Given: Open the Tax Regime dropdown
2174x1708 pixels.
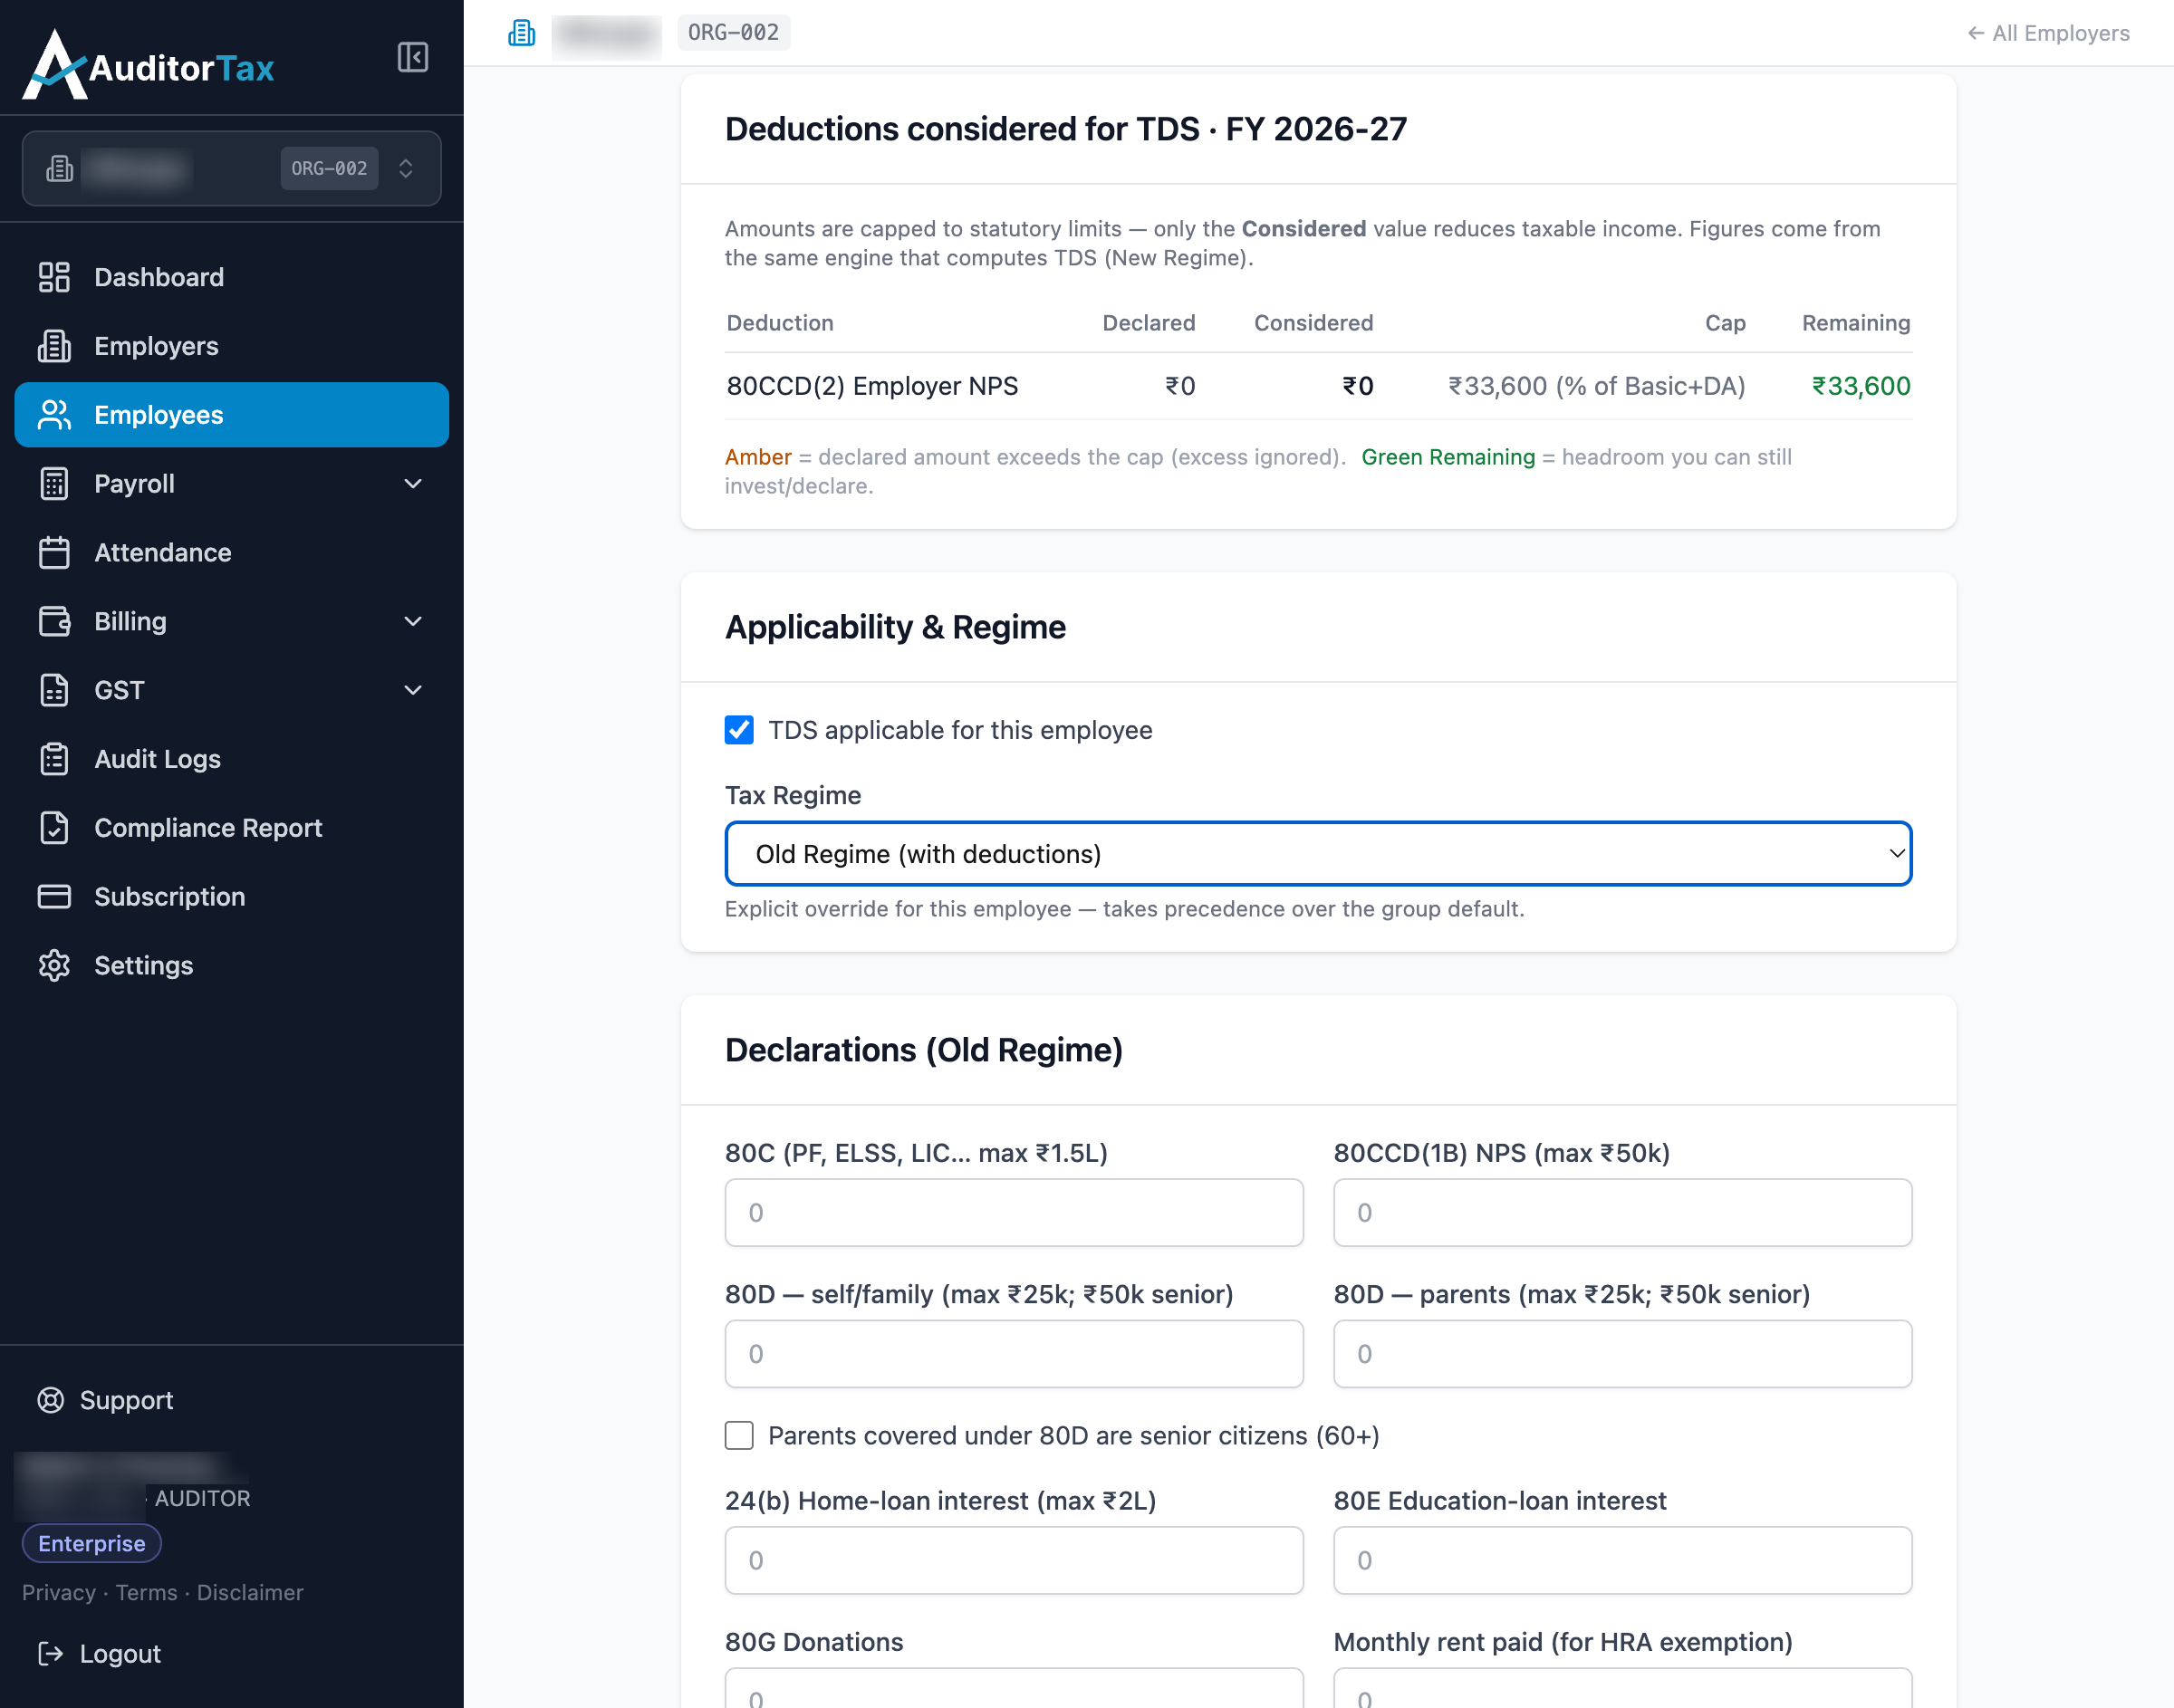Looking at the screenshot, I should [1318, 854].
